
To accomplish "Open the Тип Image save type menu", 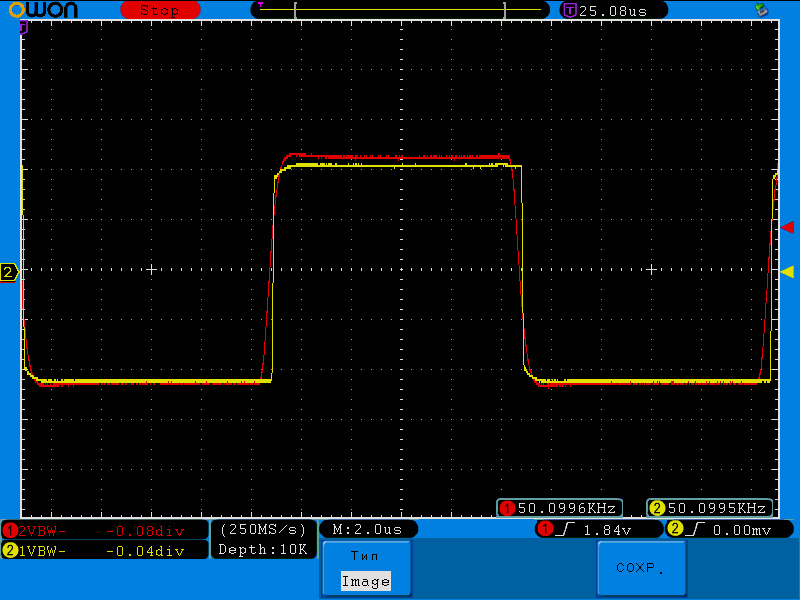I will [367, 568].
